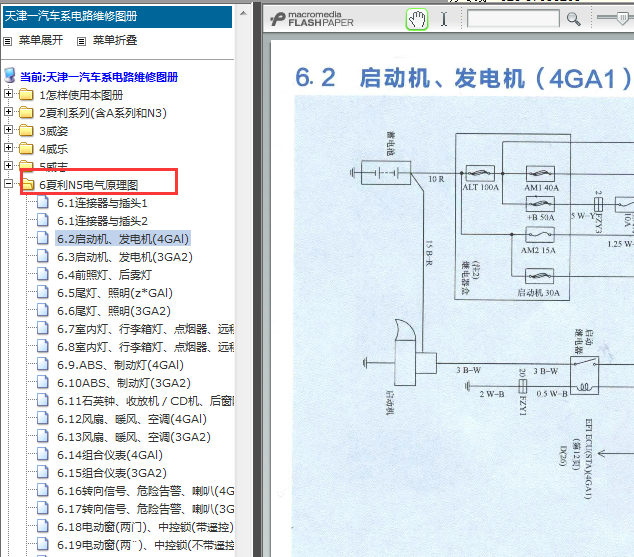Expand the 4威乐 folder node
Image resolution: width=634 pixels, height=557 pixels.
click(x=8, y=148)
